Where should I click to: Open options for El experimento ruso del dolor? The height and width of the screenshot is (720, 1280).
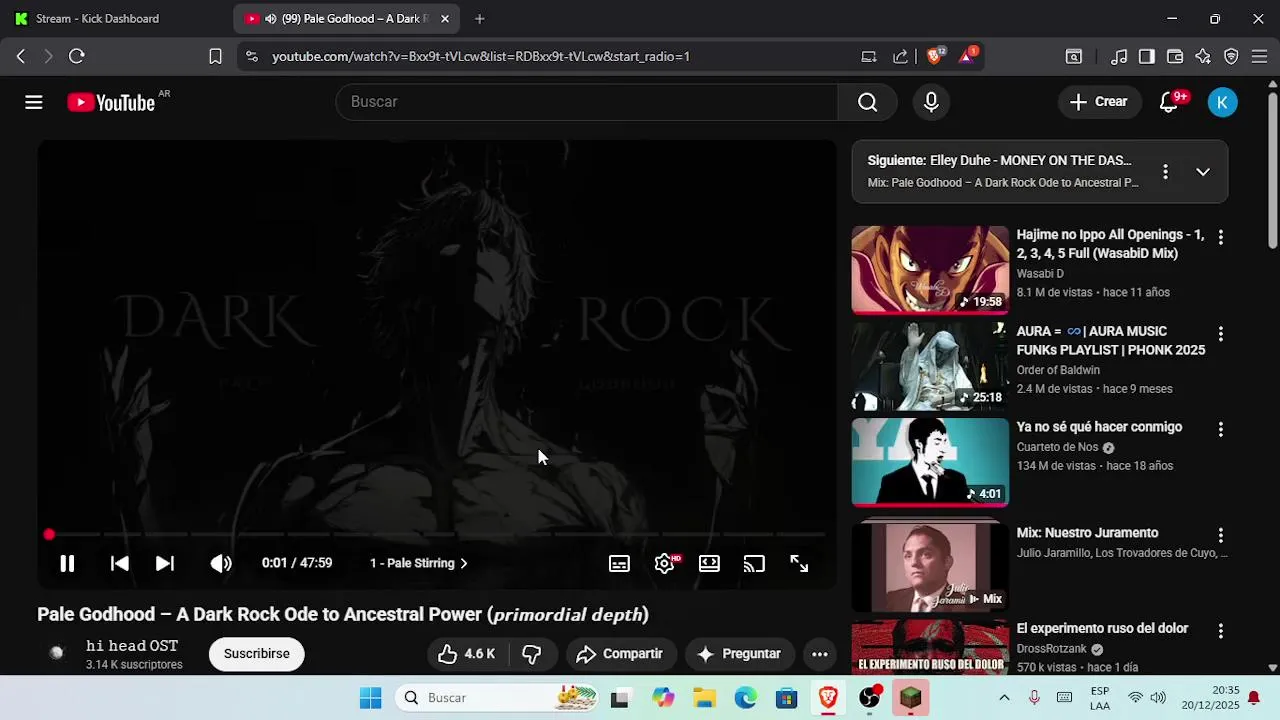click(1220, 631)
